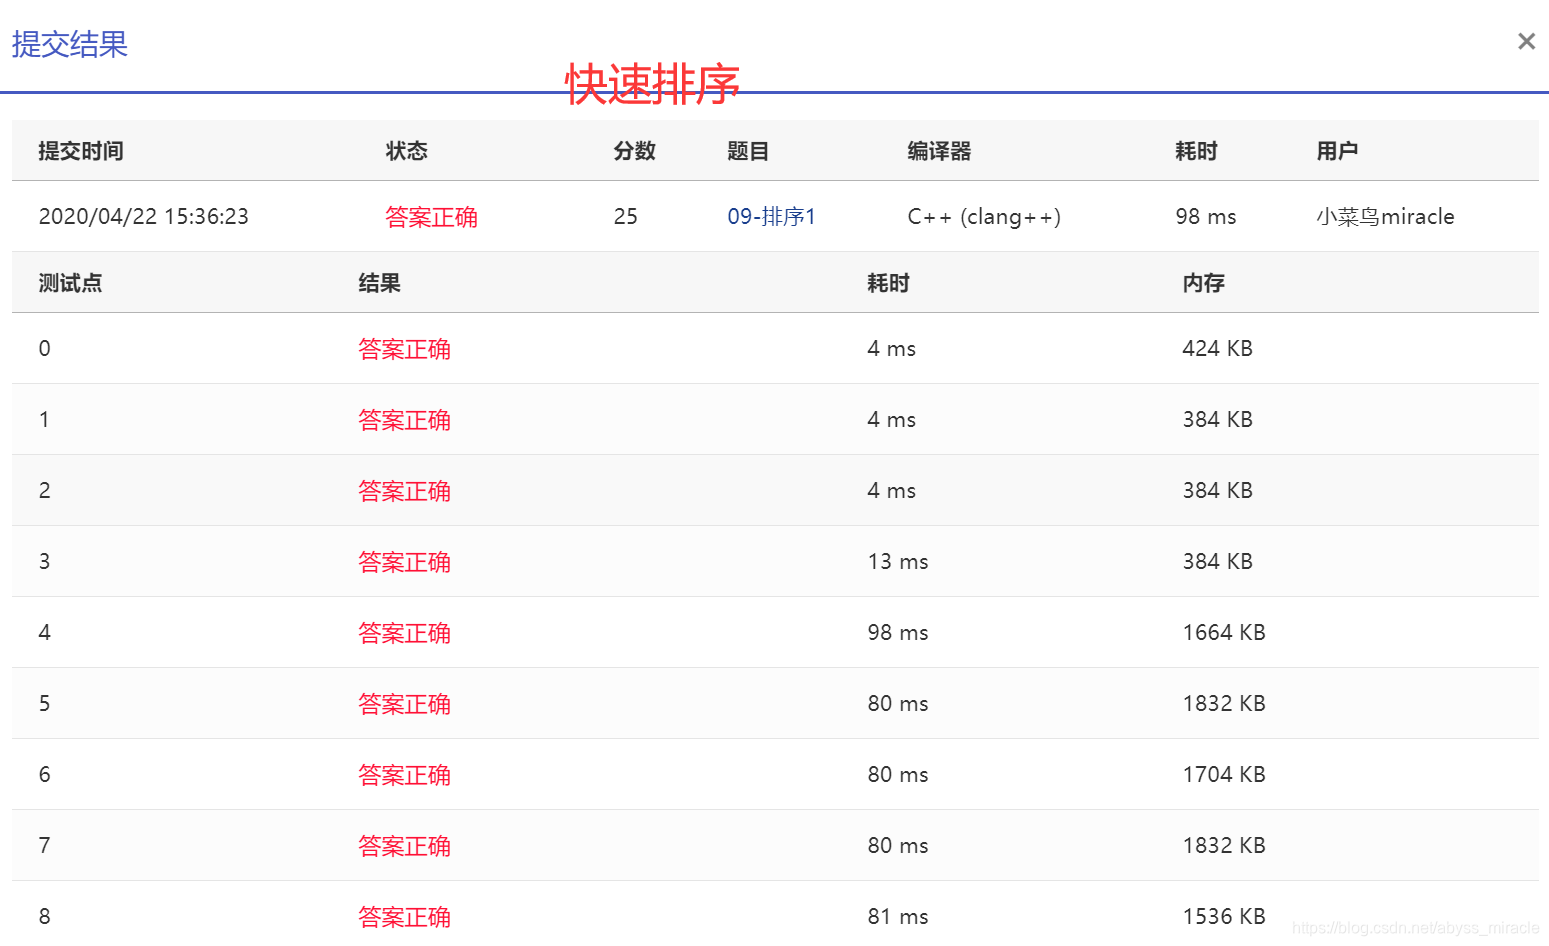Image resolution: width=1549 pixels, height=946 pixels.
Task: Select the username 小菜鸟miracle
Action: pyautogui.click(x=1386, y=216)
